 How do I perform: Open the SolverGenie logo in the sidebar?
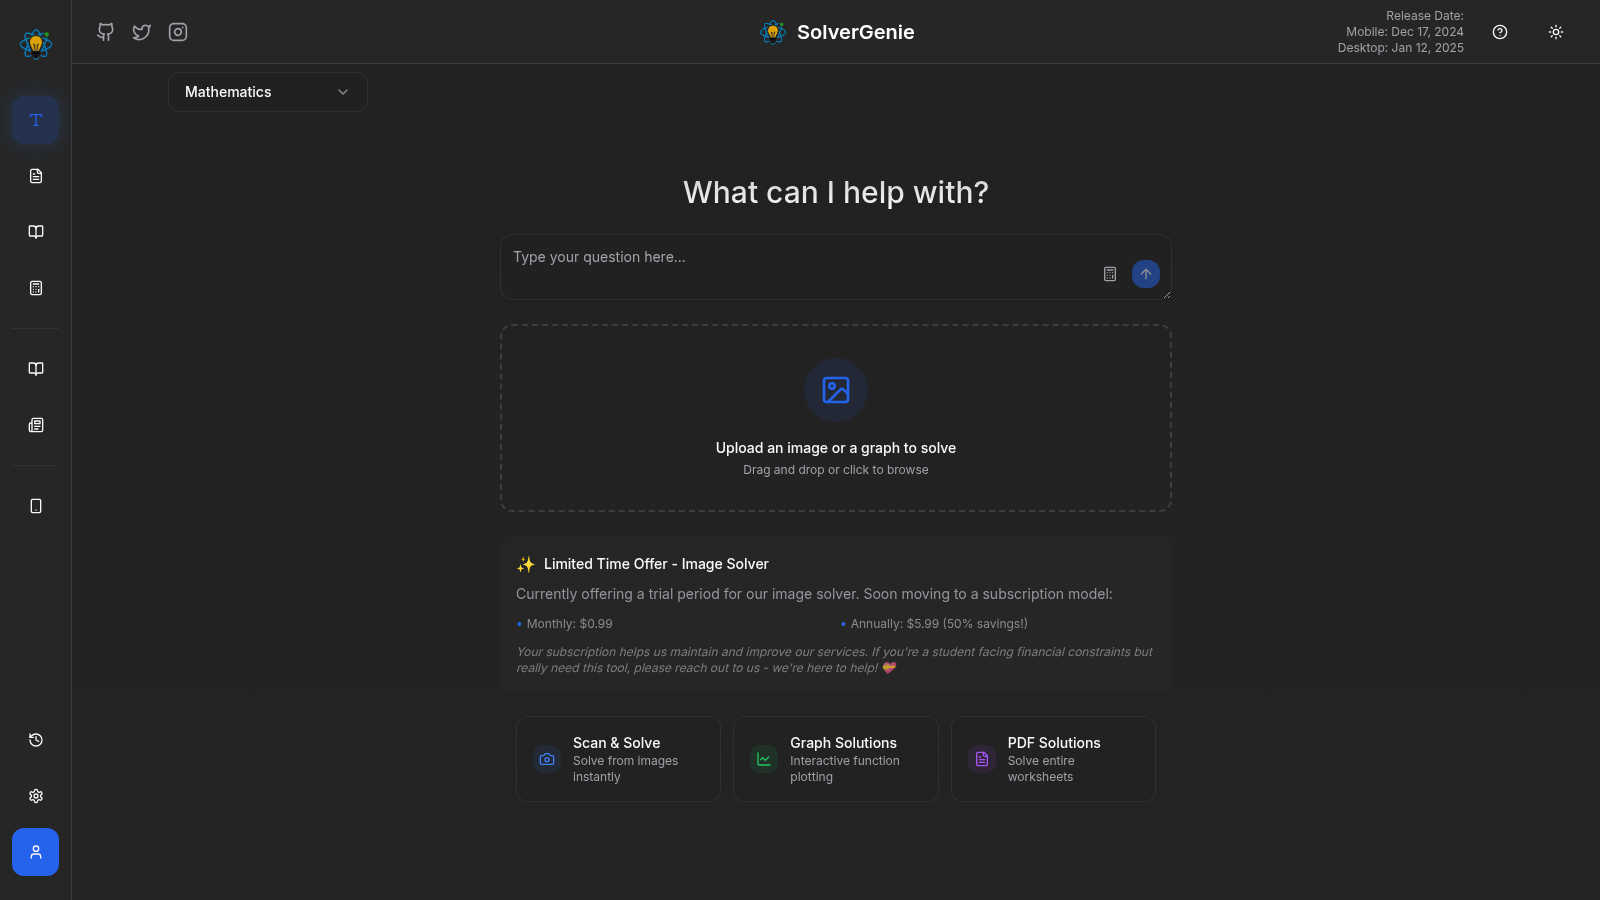36,43
